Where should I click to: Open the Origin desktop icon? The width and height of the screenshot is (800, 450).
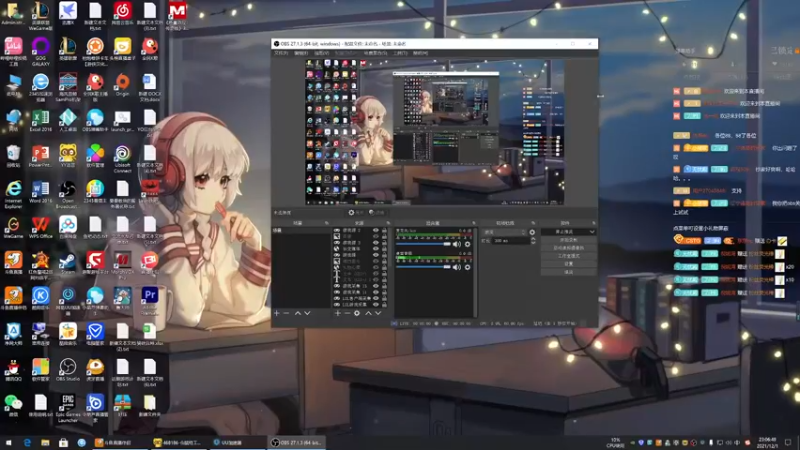[x=122, y=85]
